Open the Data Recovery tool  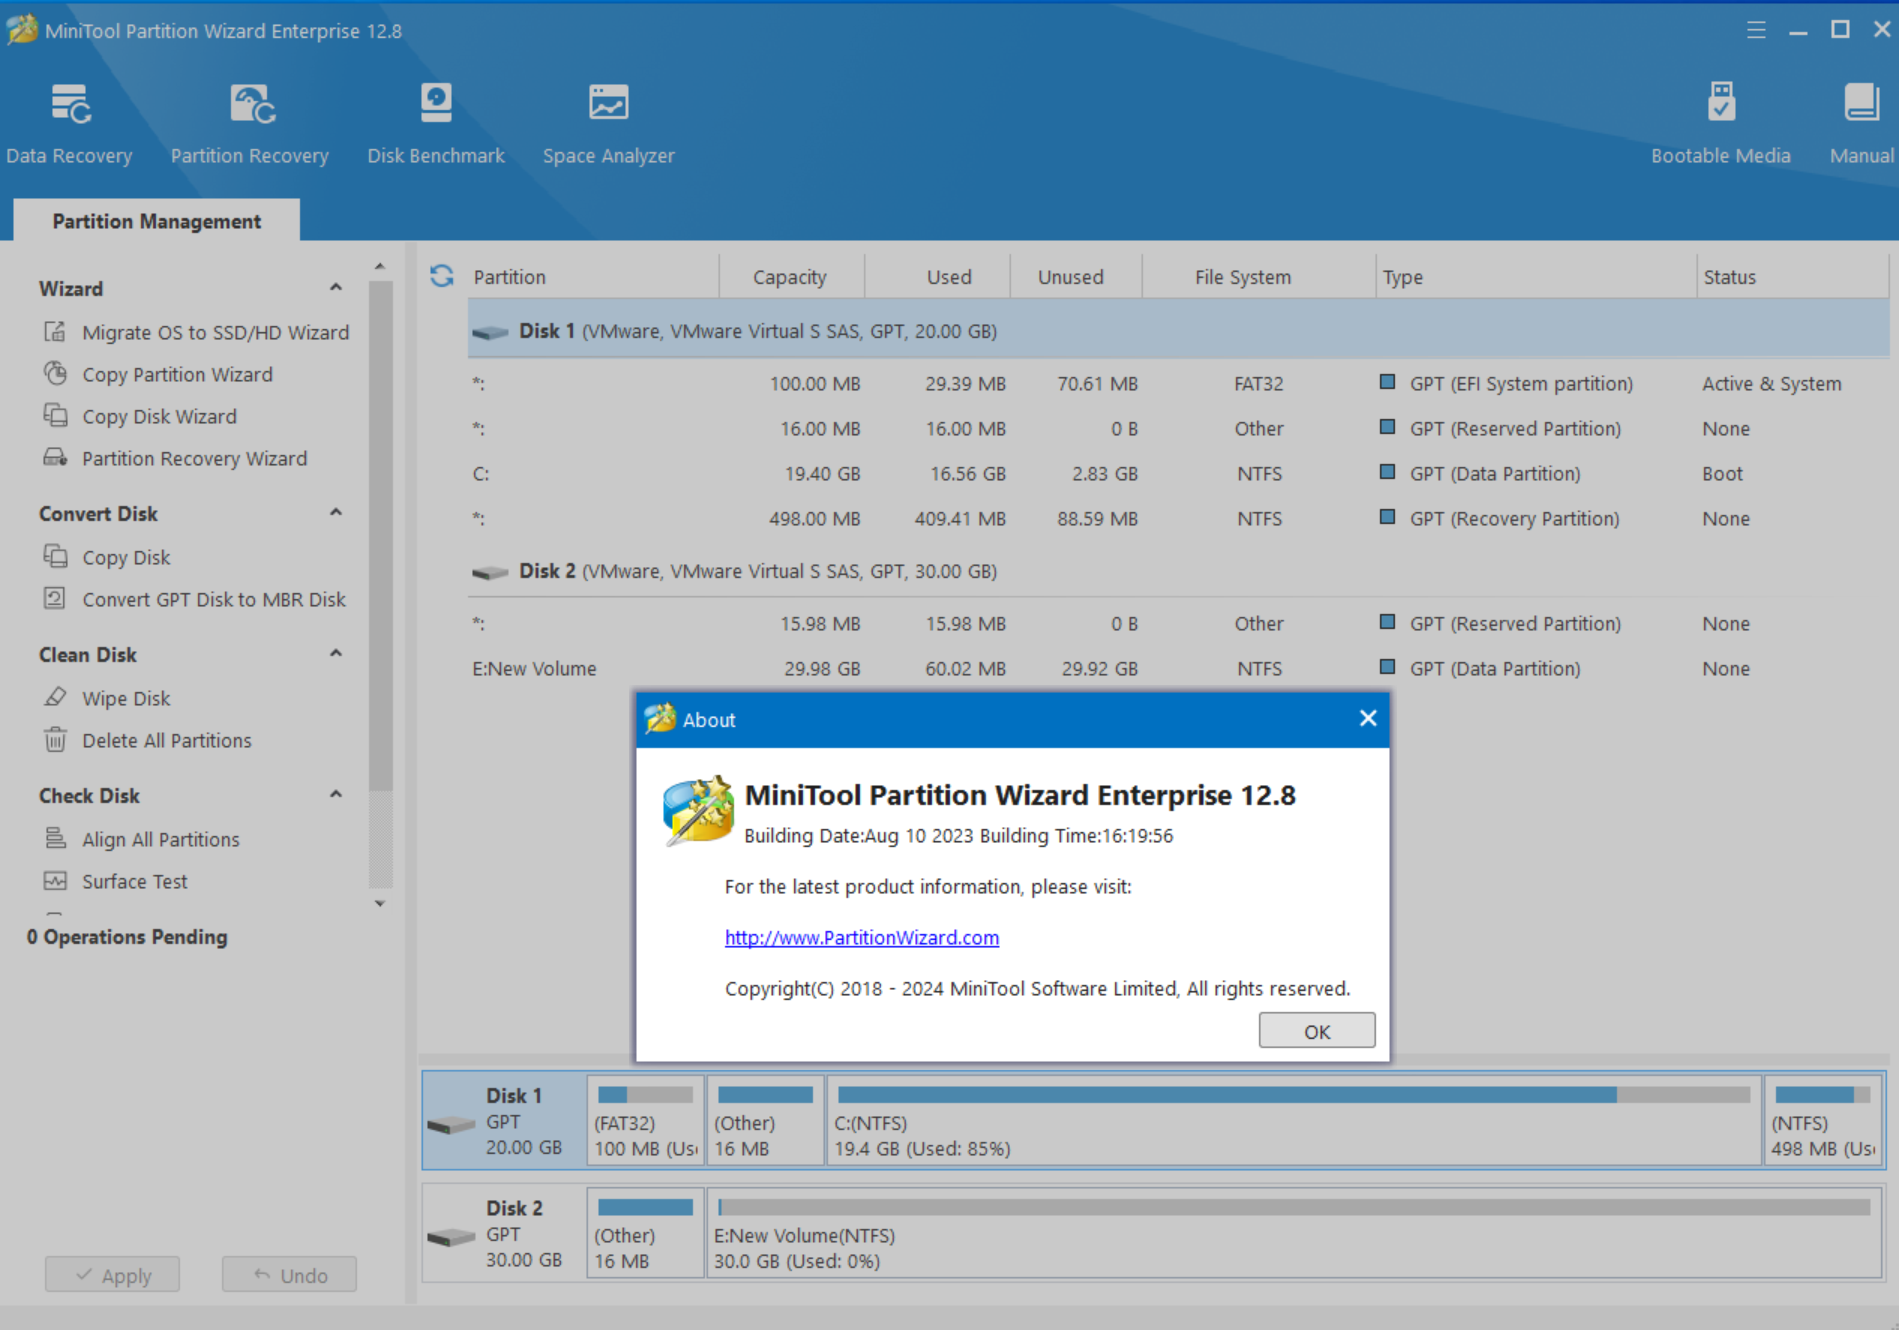pyautogui.click(x=69, y=123)
